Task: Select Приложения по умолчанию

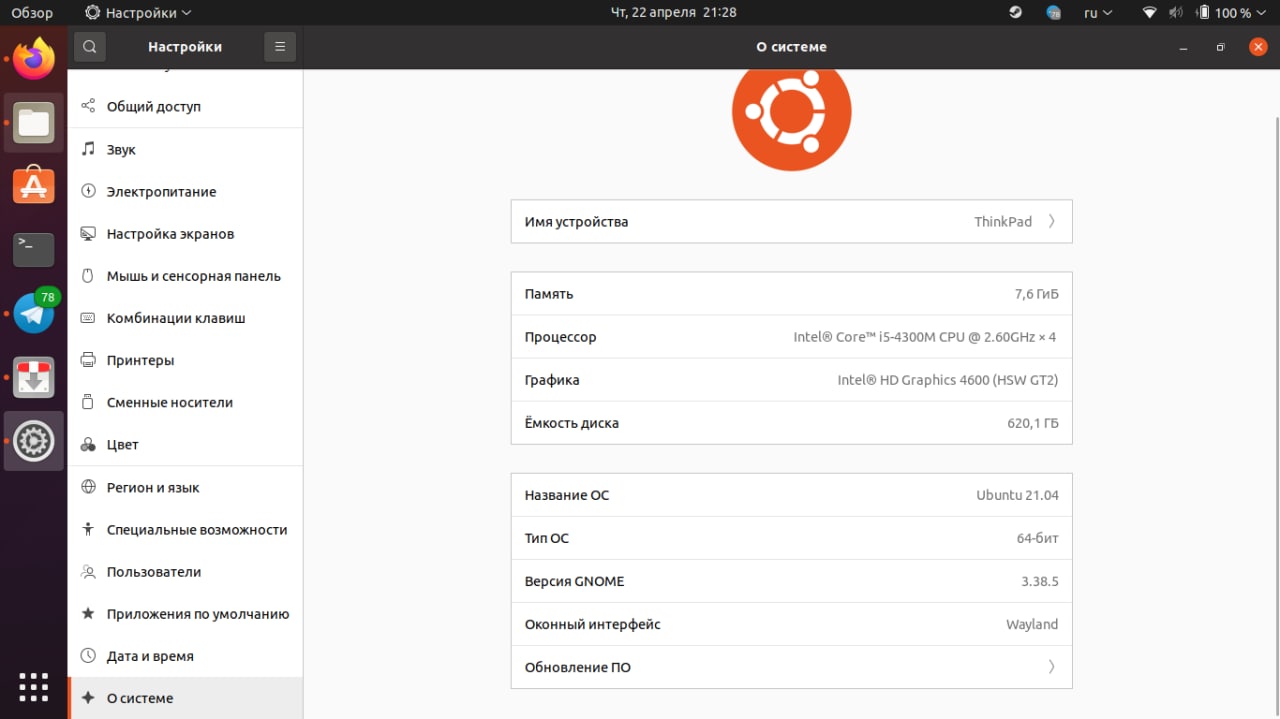Action: tap(185, 613)
